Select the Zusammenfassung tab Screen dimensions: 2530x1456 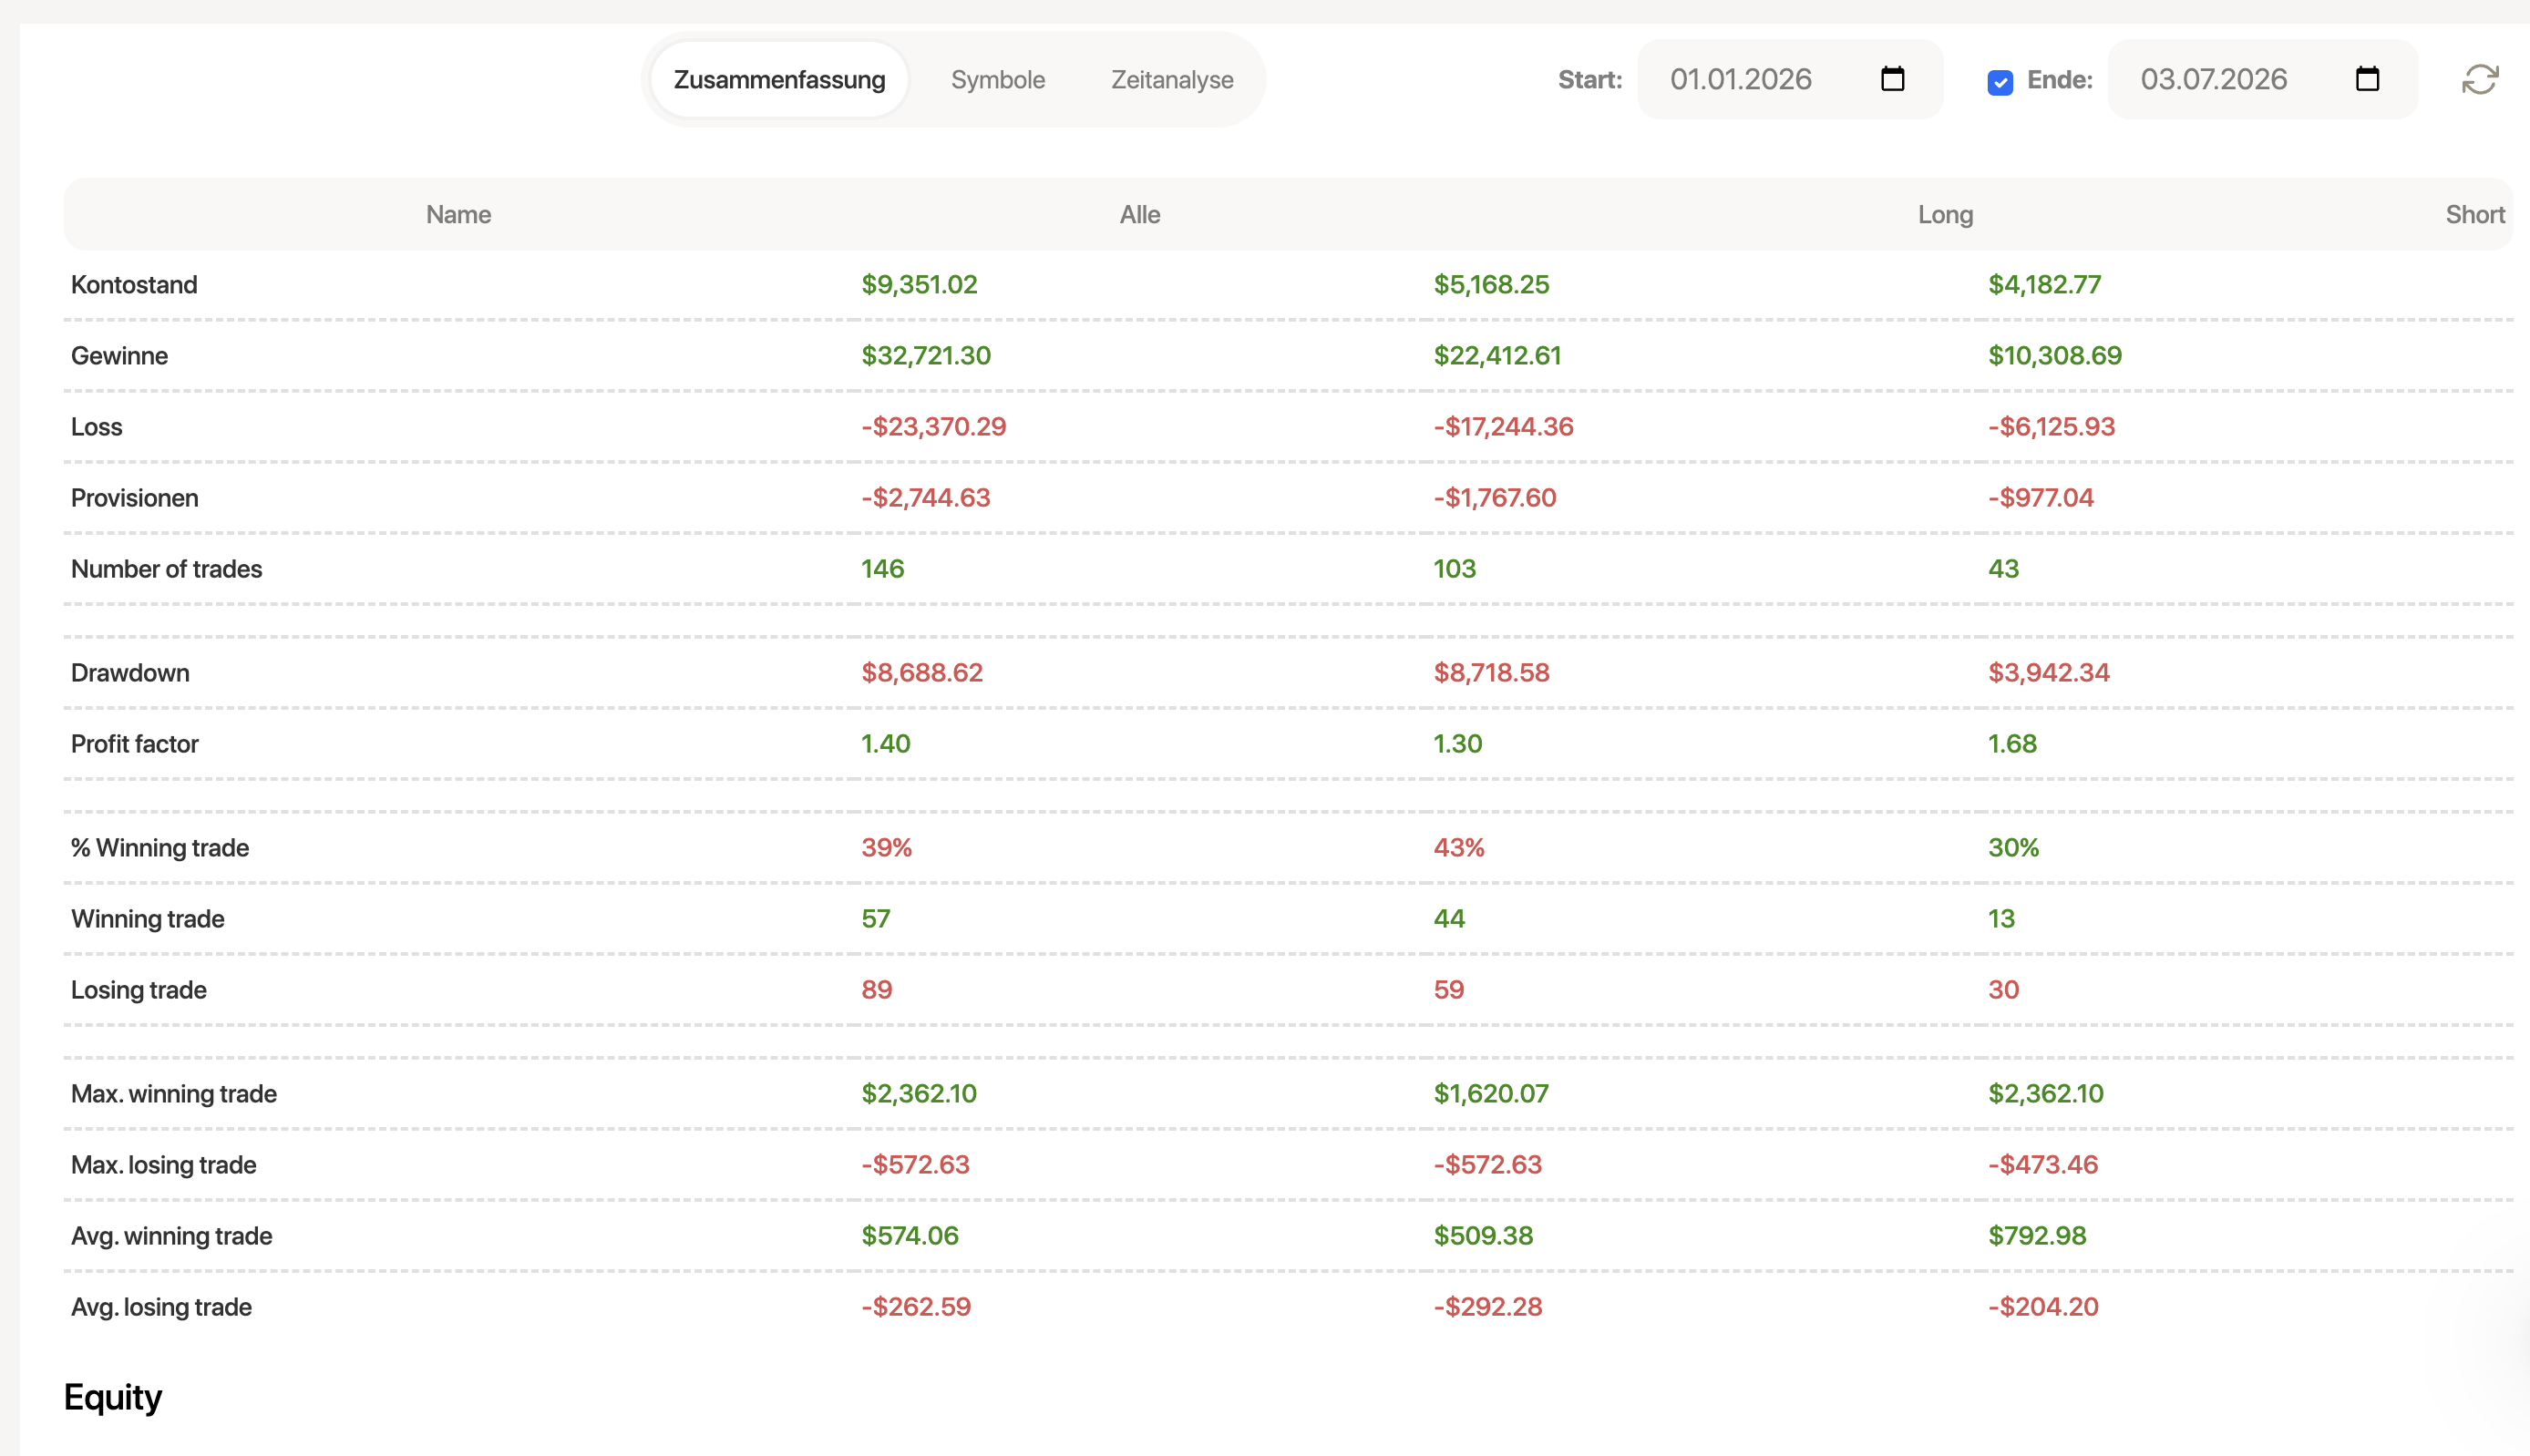coord(779,80)
